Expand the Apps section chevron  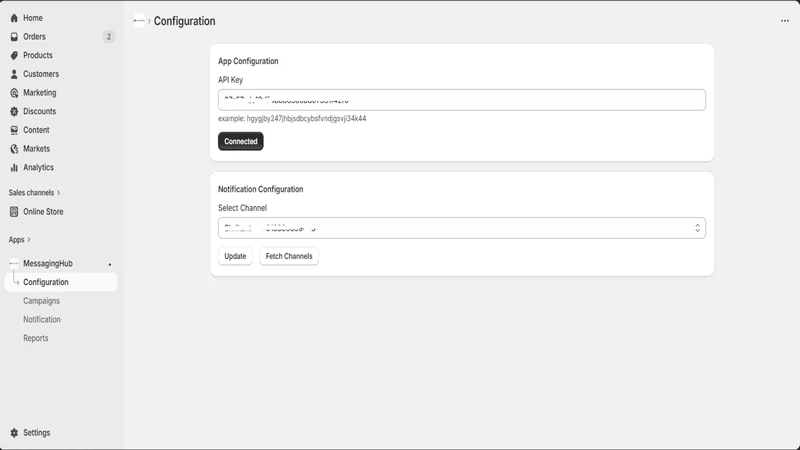29,240
